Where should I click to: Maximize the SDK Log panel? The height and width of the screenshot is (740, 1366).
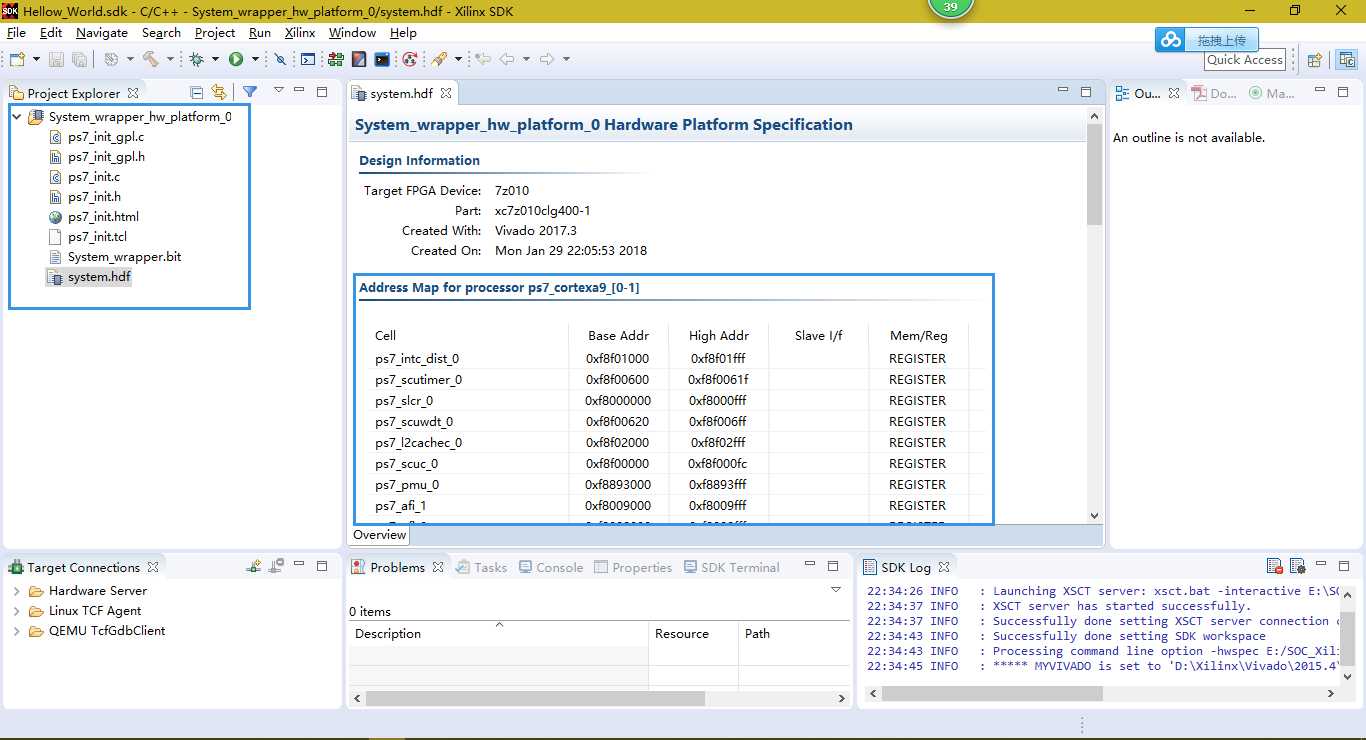(1344, 566)
